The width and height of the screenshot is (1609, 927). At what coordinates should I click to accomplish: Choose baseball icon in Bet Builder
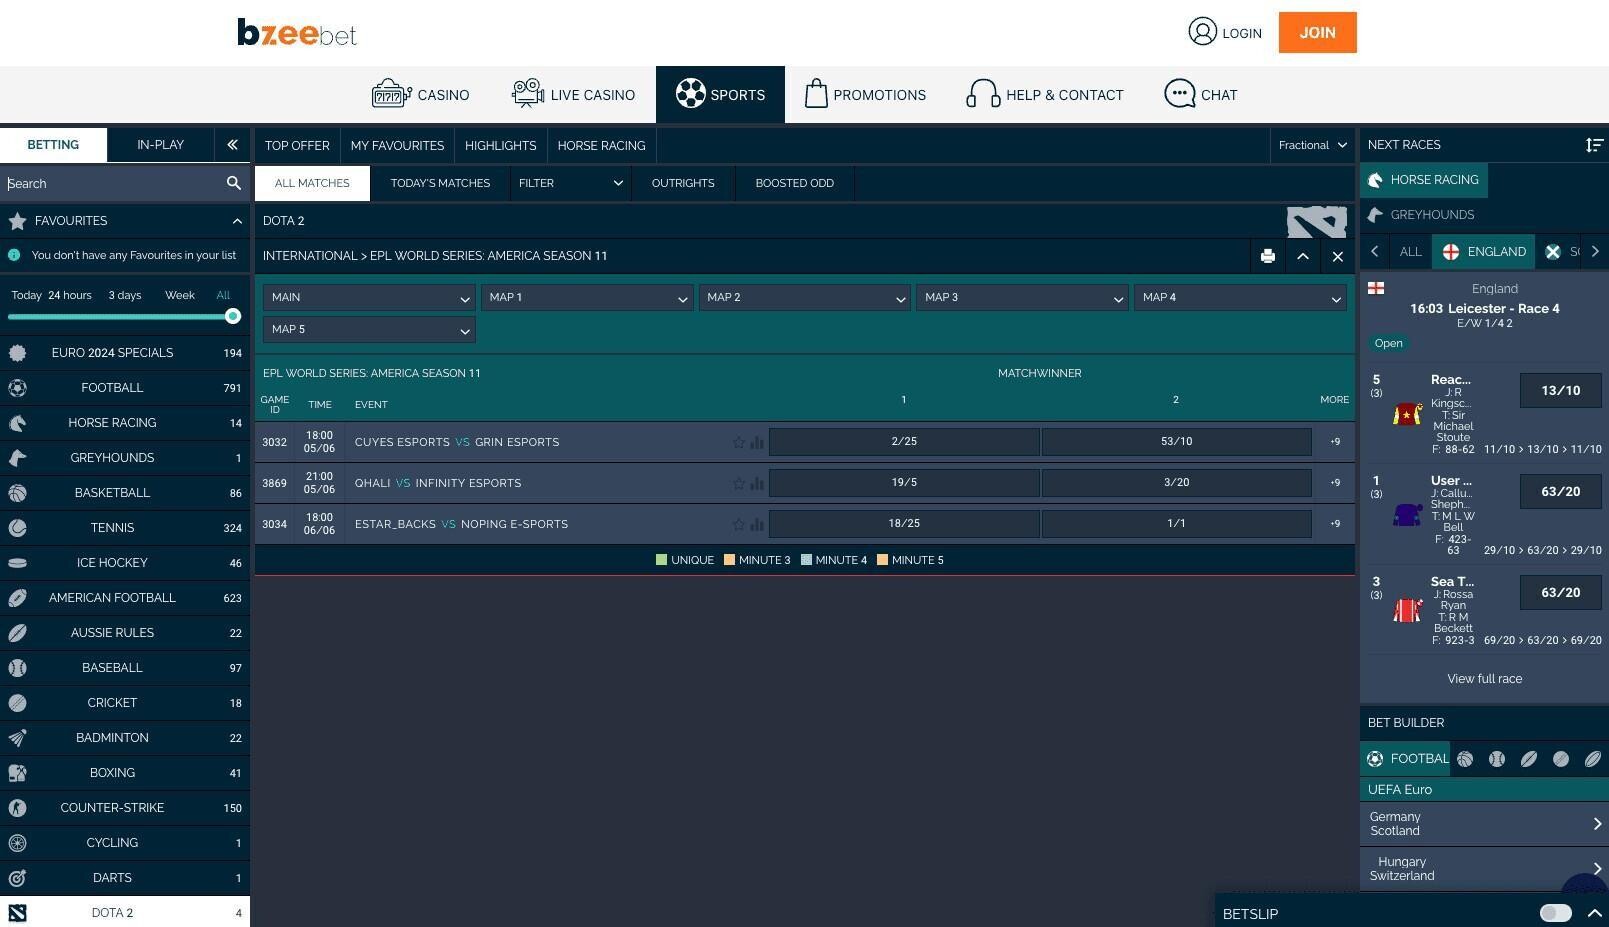click(x=1497, y=759)
